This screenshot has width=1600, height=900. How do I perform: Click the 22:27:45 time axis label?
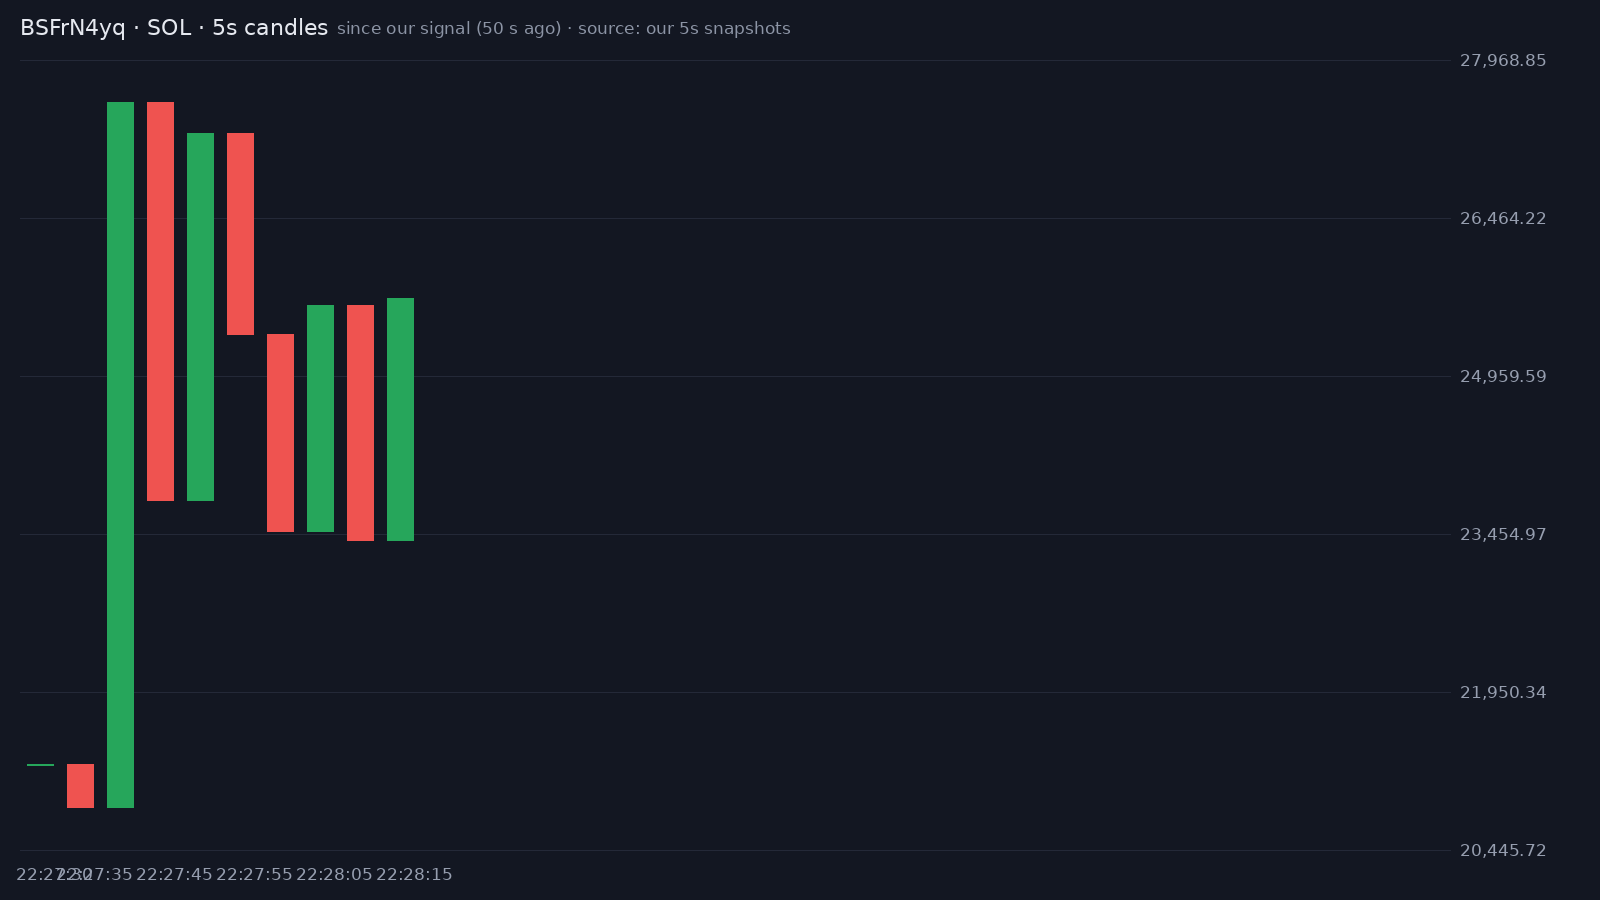(x=174, y=875)
